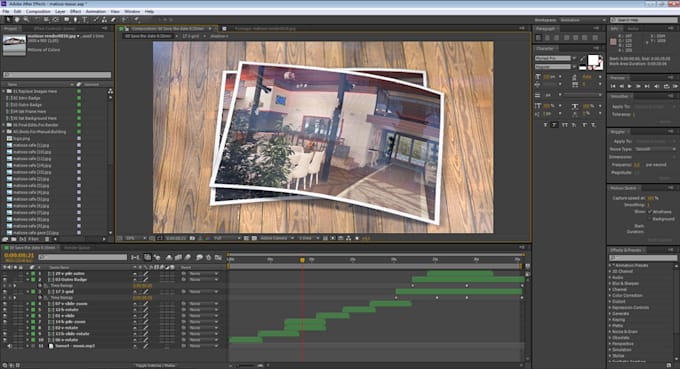Image resolution: width=680 pixels, height=369 pixels.
Task: Expand Color Correction effects category
Action: 610,295
